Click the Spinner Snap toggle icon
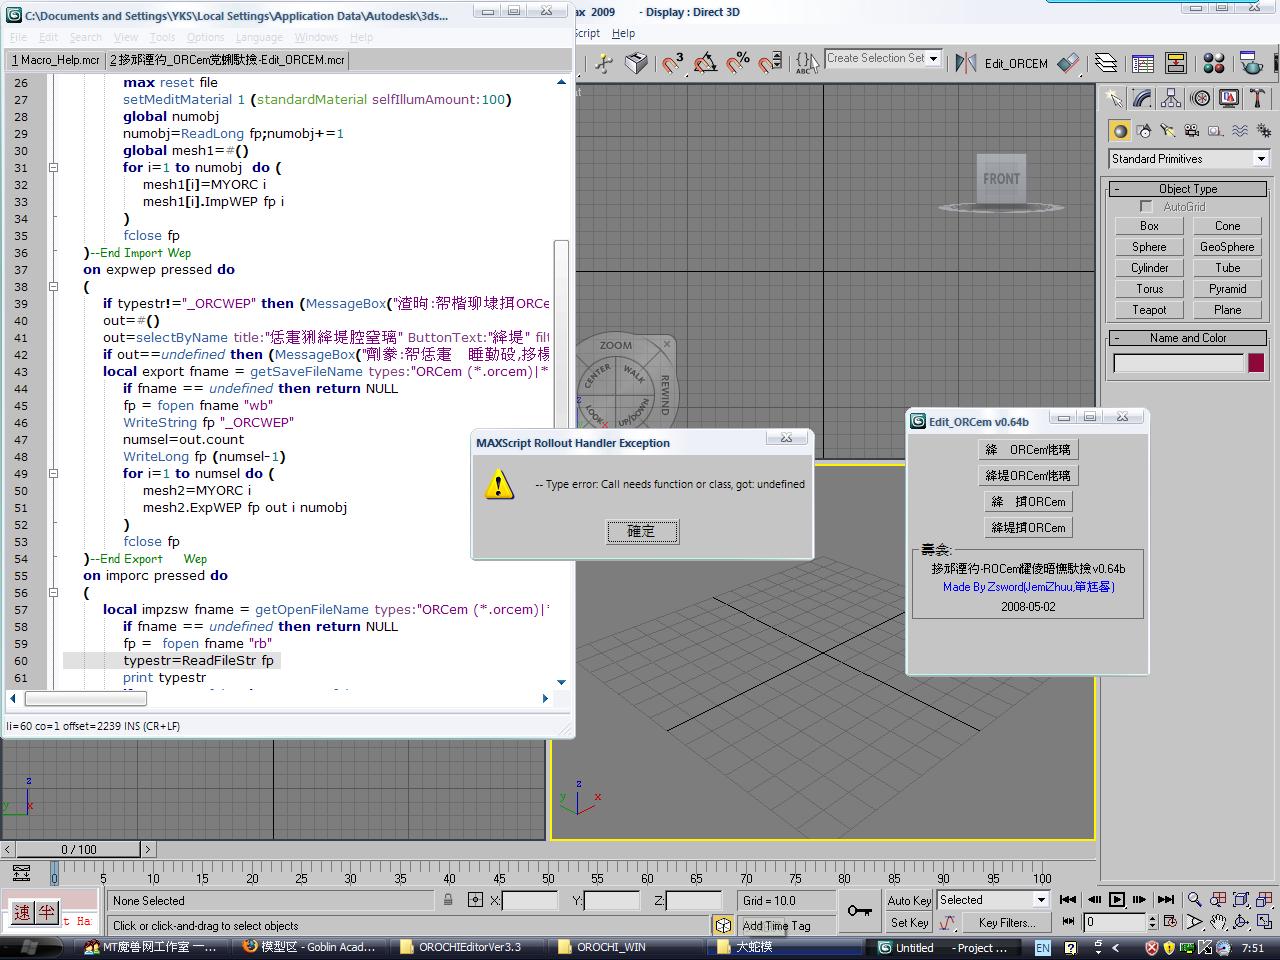Viewport: 1280px width, 960px height. 770,63
